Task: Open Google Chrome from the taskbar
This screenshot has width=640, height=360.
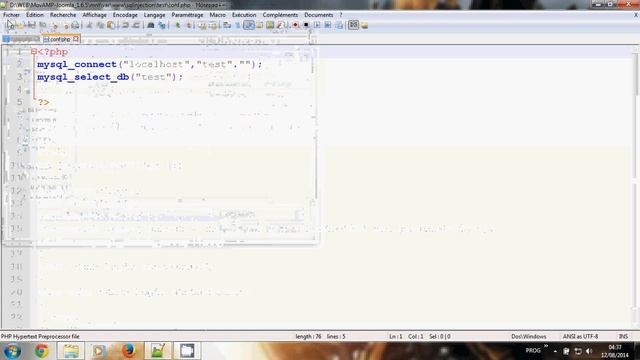Action: click(x=41, y=351)
